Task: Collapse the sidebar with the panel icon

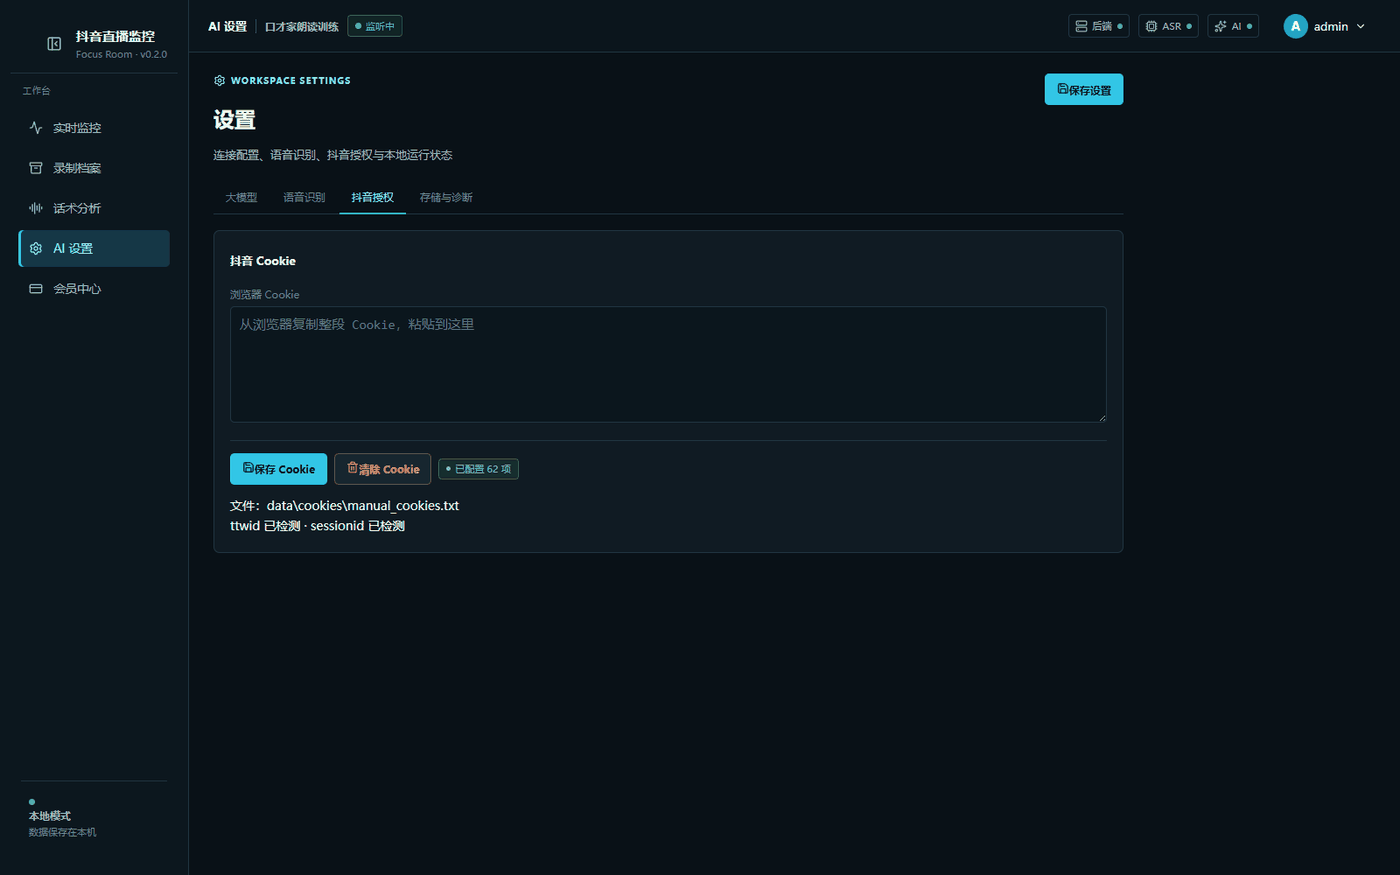Action: point(54,44)
